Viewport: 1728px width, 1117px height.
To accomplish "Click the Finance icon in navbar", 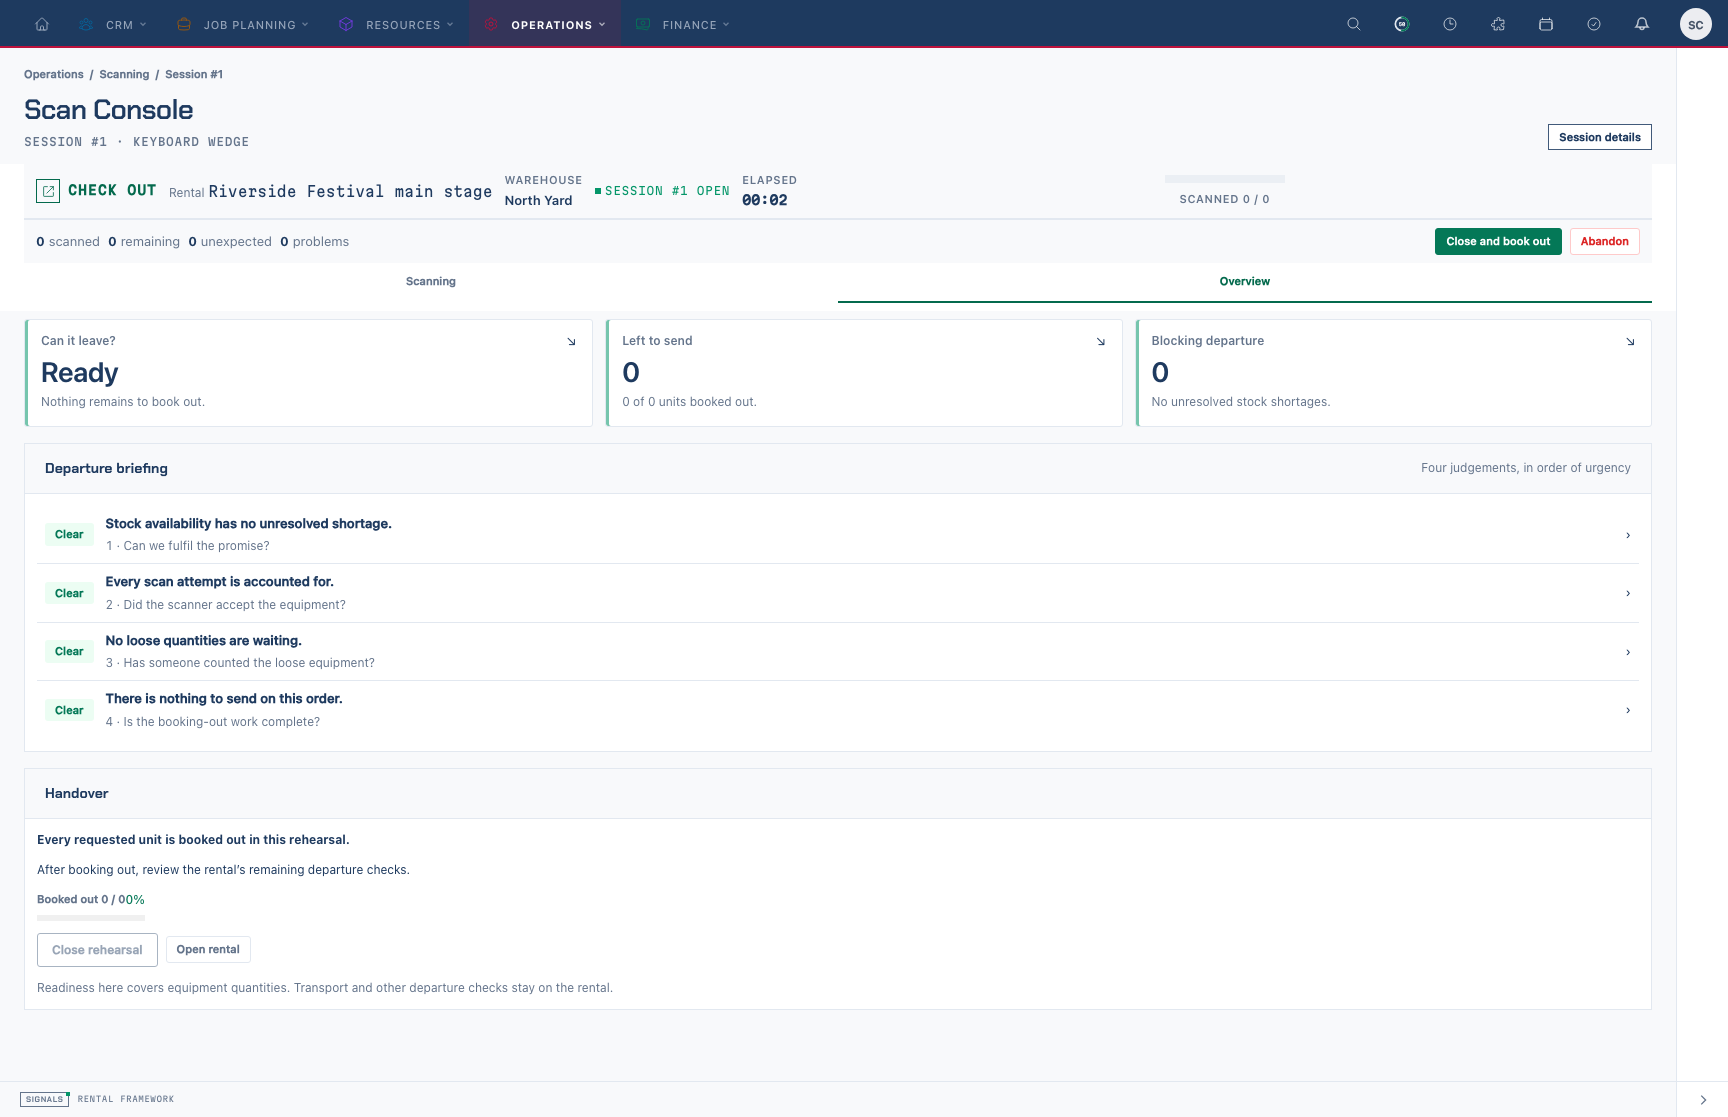I will coord(643,24).
